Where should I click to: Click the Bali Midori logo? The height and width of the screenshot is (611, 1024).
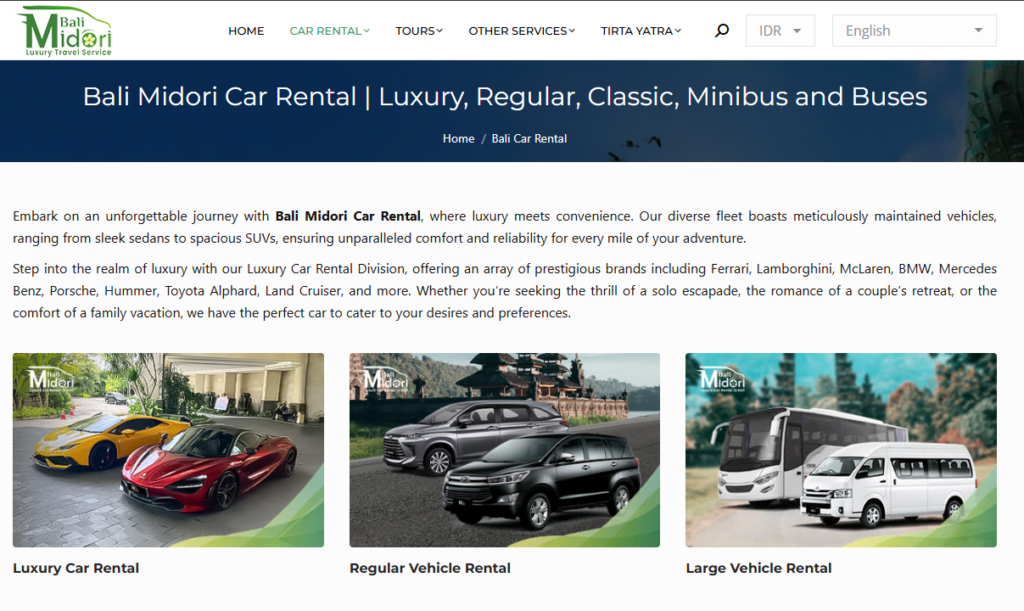65,31
